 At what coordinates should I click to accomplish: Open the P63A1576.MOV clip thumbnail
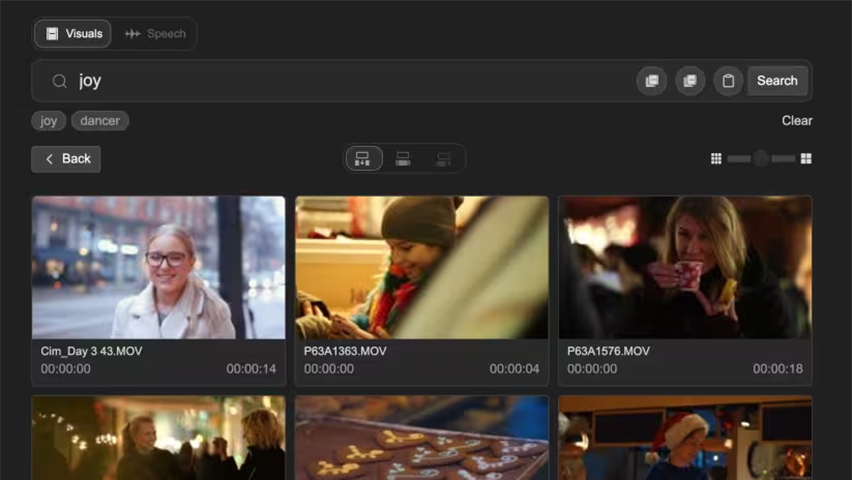(x=685, y=267)
